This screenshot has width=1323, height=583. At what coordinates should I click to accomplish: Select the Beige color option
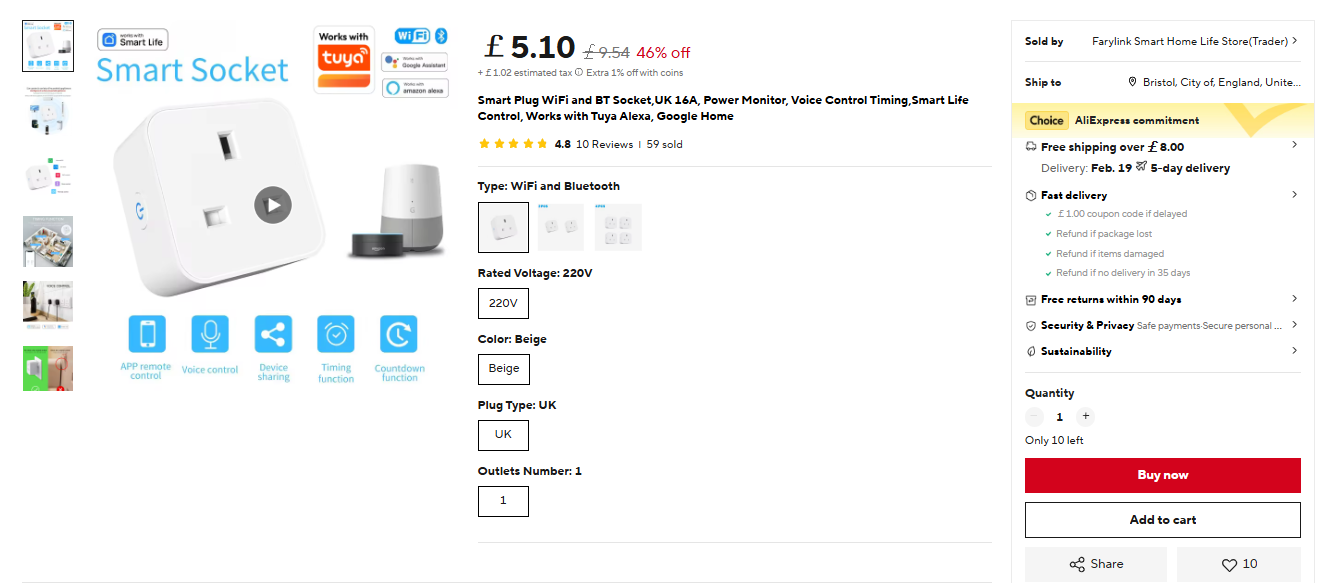(503, 369)
